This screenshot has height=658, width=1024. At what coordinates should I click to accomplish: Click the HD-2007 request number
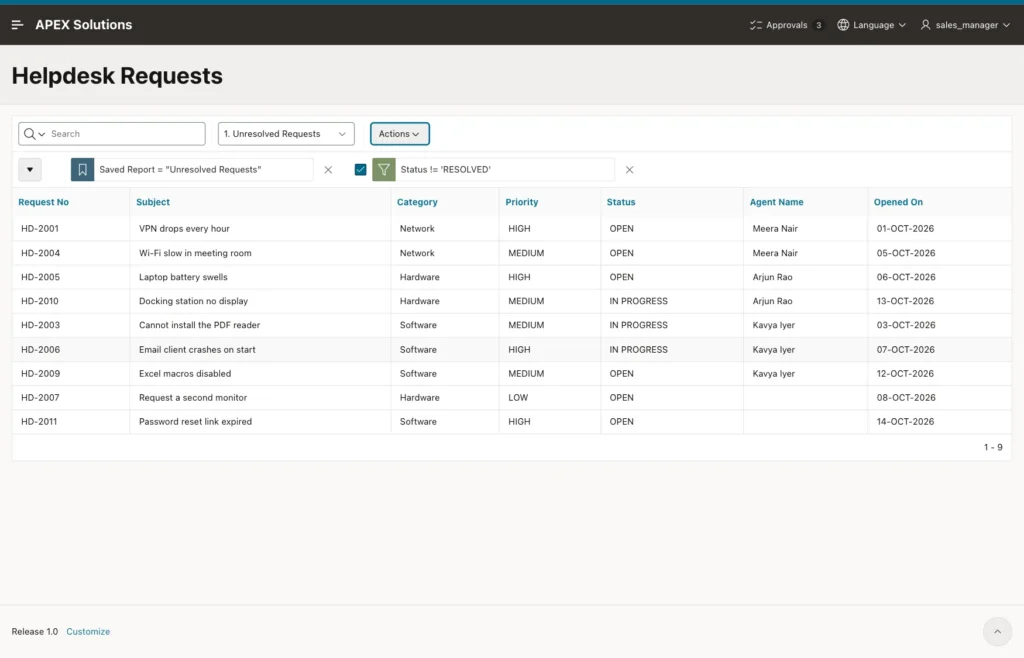pyautogui.click(x=40, y=398)
